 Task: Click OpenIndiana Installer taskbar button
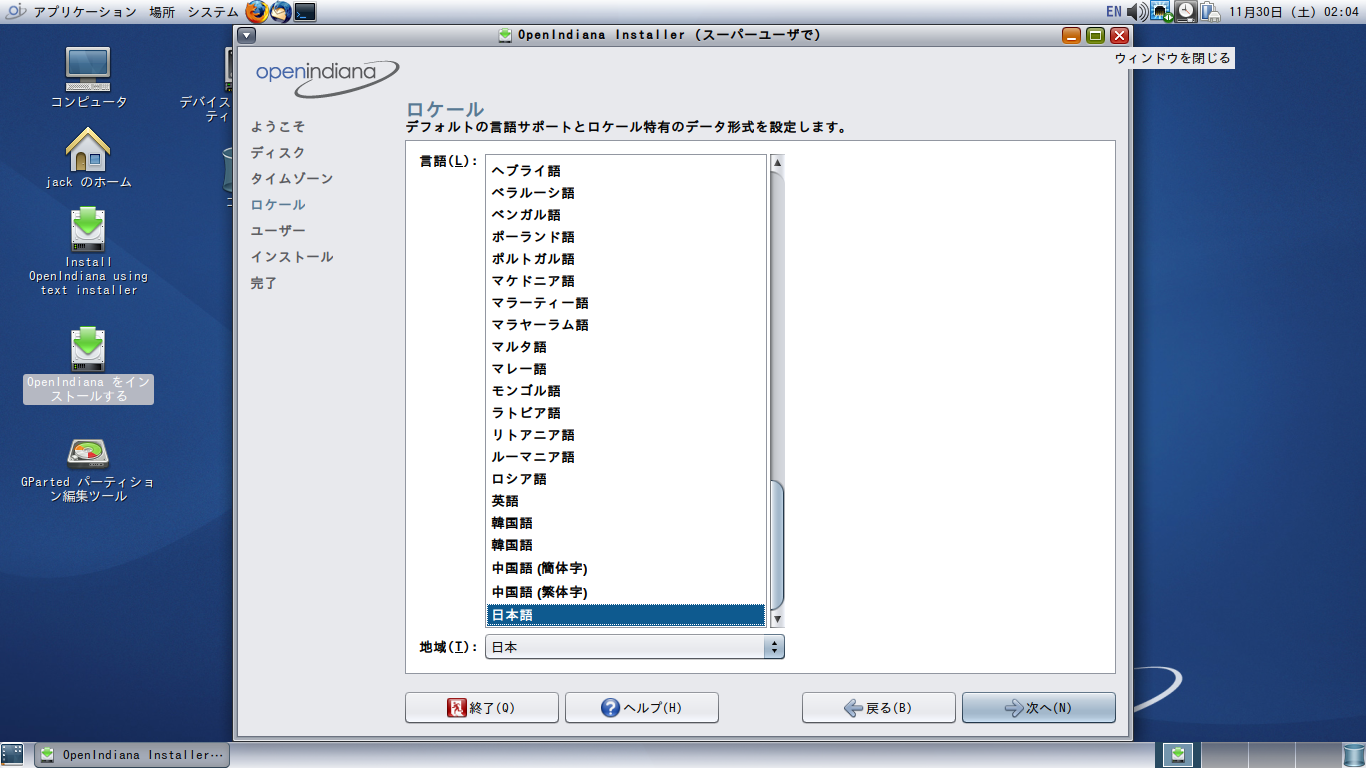click(x=132, y=755)
